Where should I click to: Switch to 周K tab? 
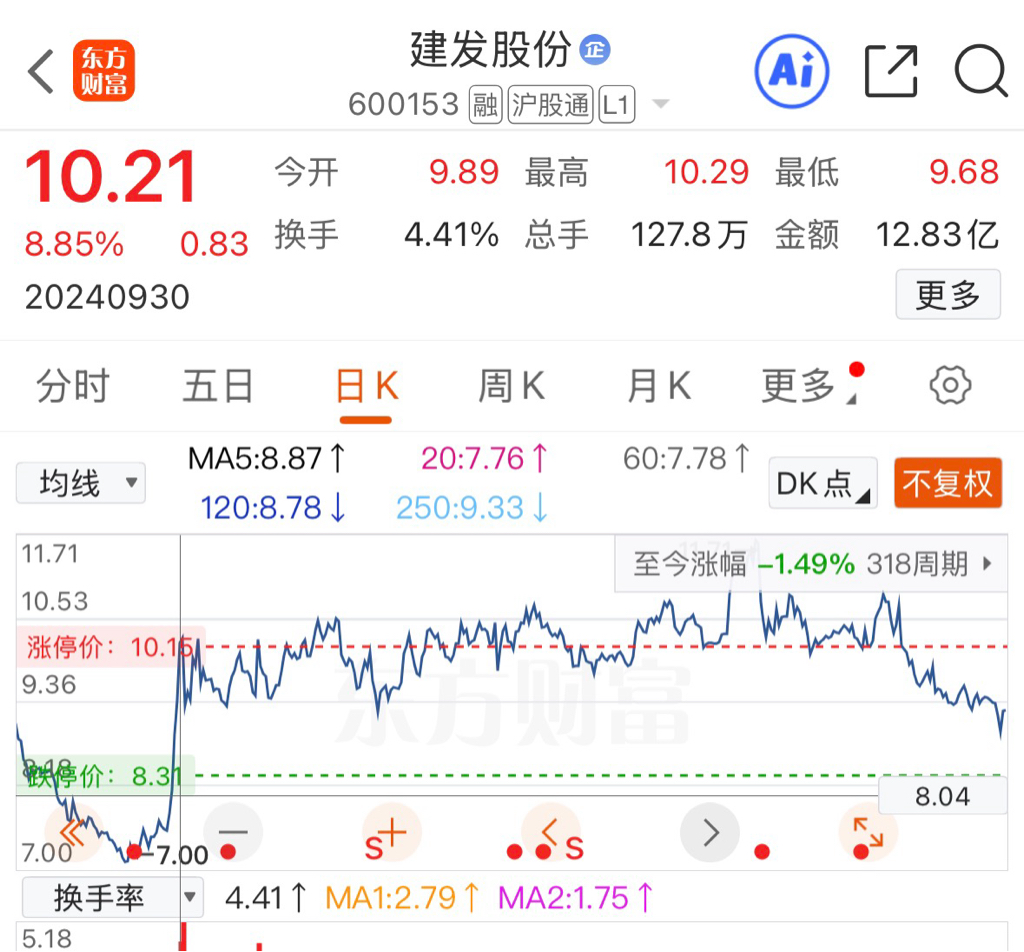tap(512, 385)
